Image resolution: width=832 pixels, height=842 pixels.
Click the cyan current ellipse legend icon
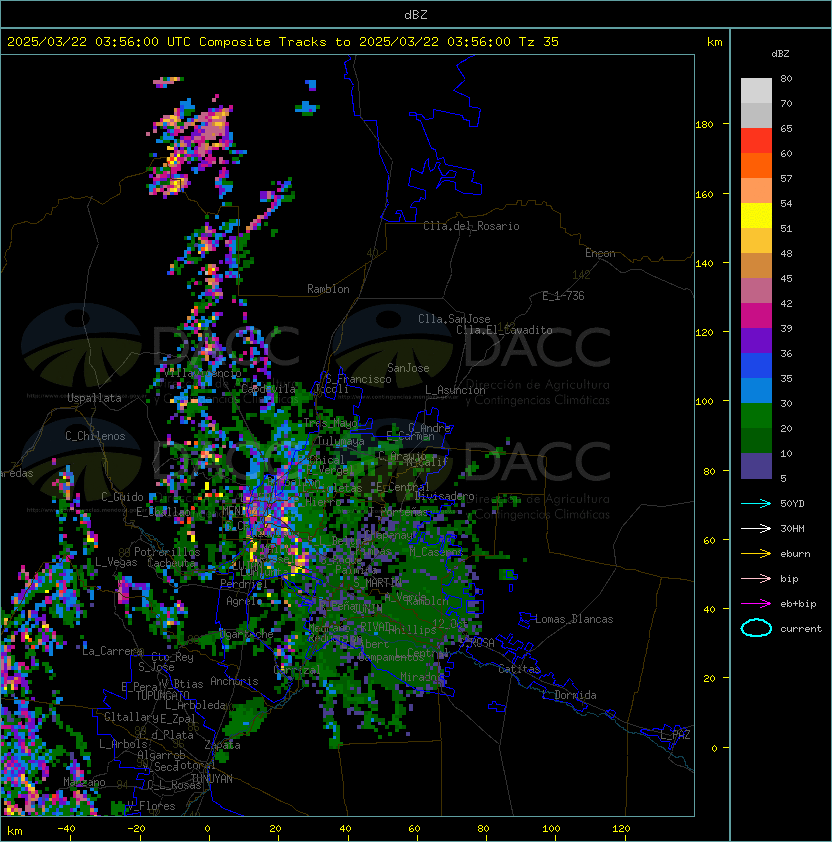(x=756, y=628)
